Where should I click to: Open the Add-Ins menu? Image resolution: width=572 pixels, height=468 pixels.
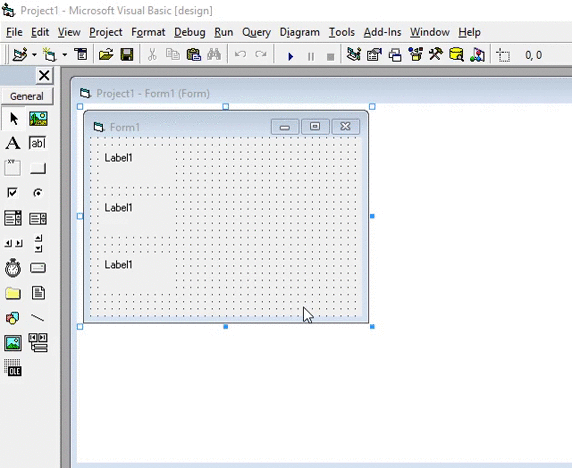[x=382, y=32]
